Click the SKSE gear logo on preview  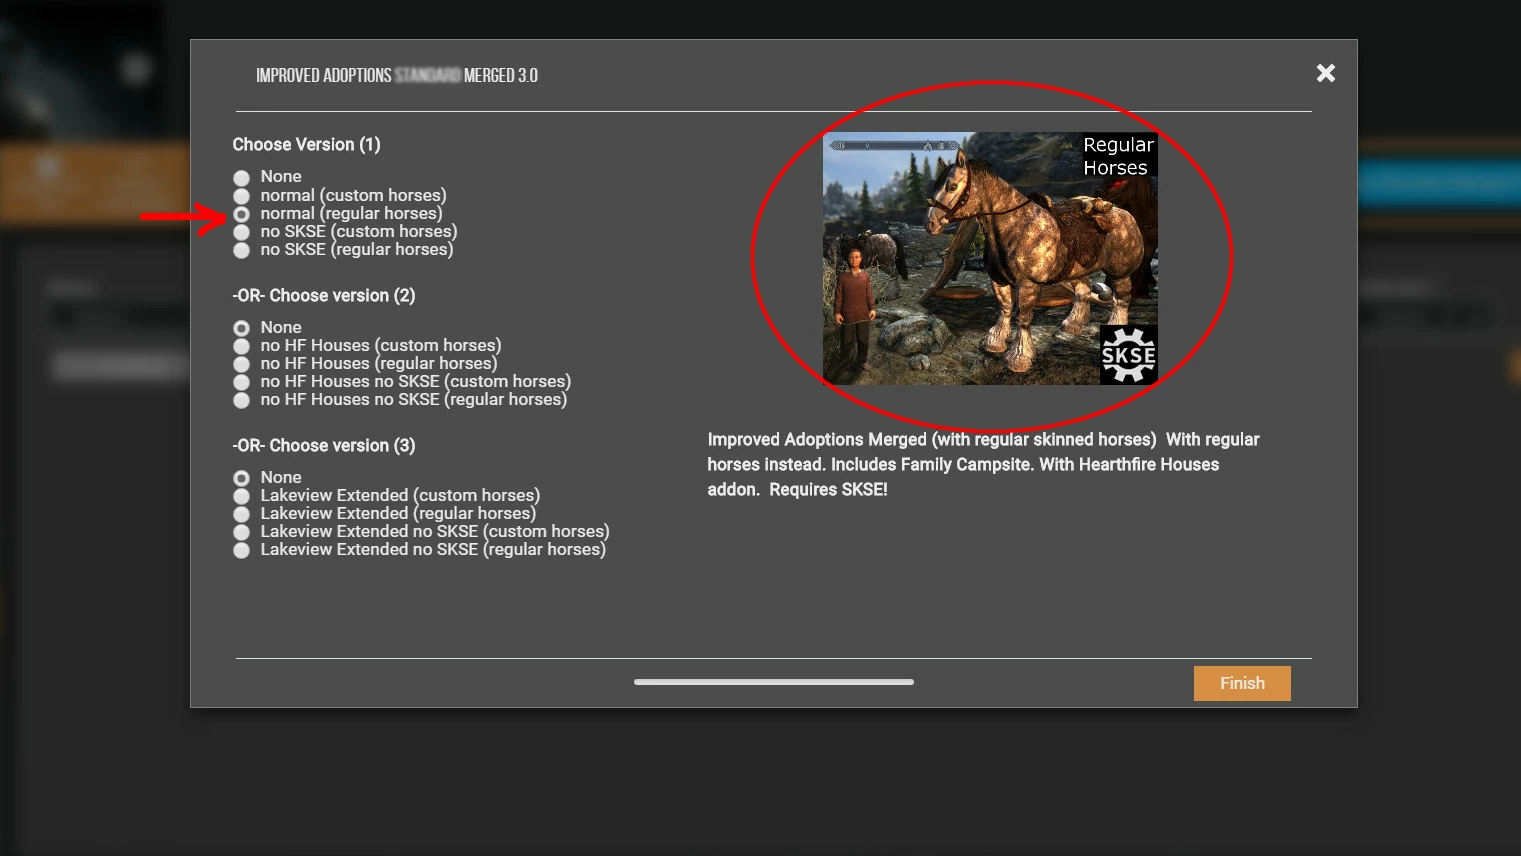(1129, 354)
